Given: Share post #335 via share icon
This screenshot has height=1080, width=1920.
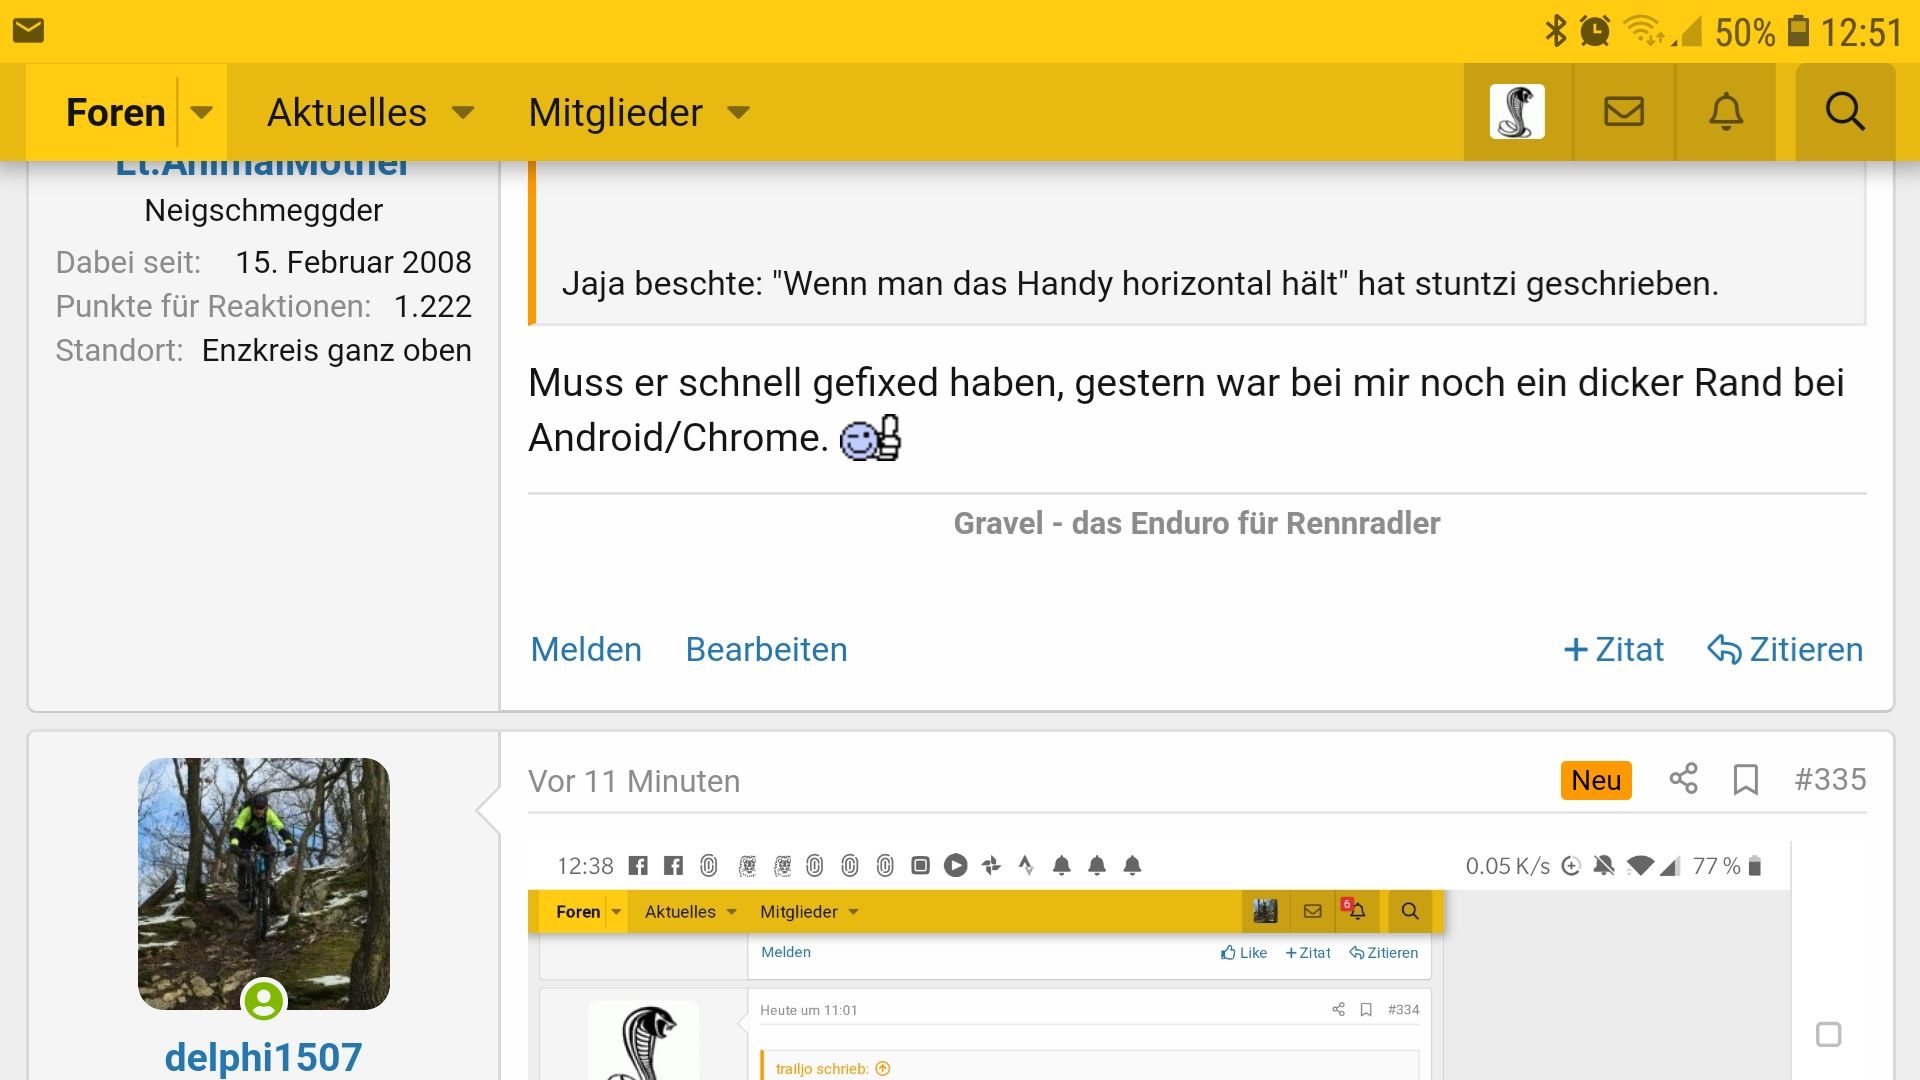Looking at the screenshot, I should click(x=1684, y=779).
